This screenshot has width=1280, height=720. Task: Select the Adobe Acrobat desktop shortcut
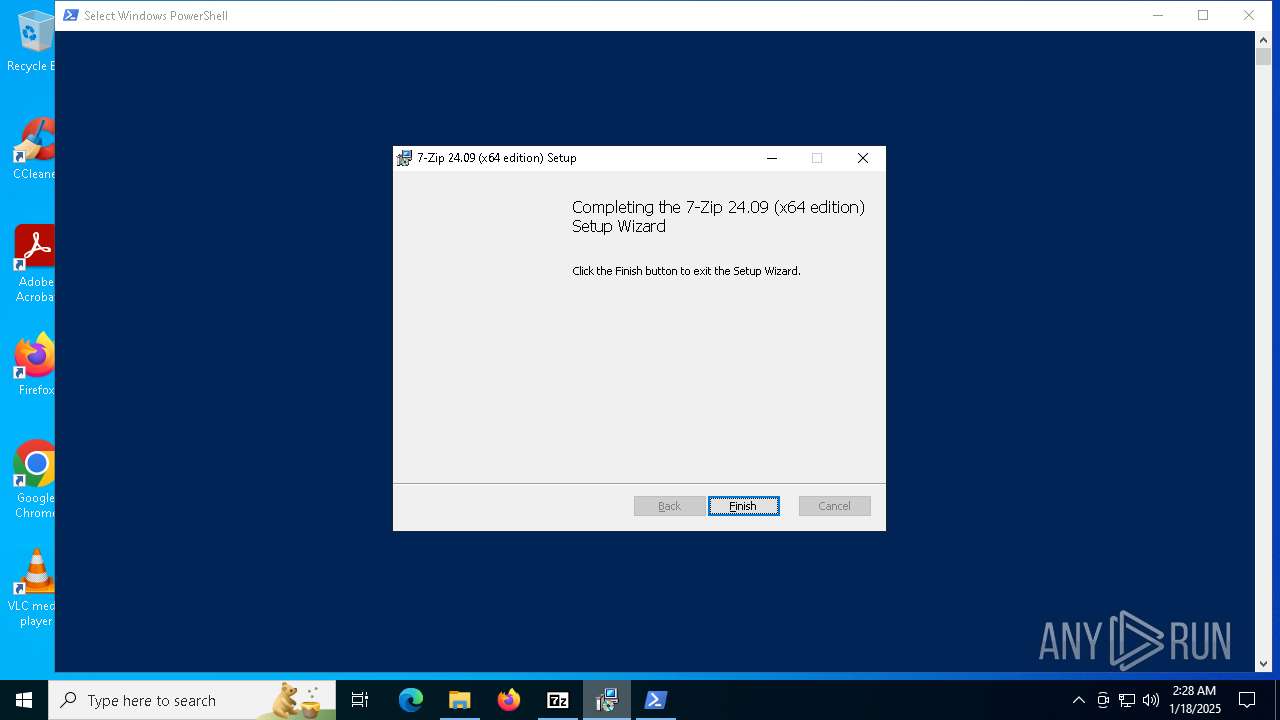click(x=34, y=264)
